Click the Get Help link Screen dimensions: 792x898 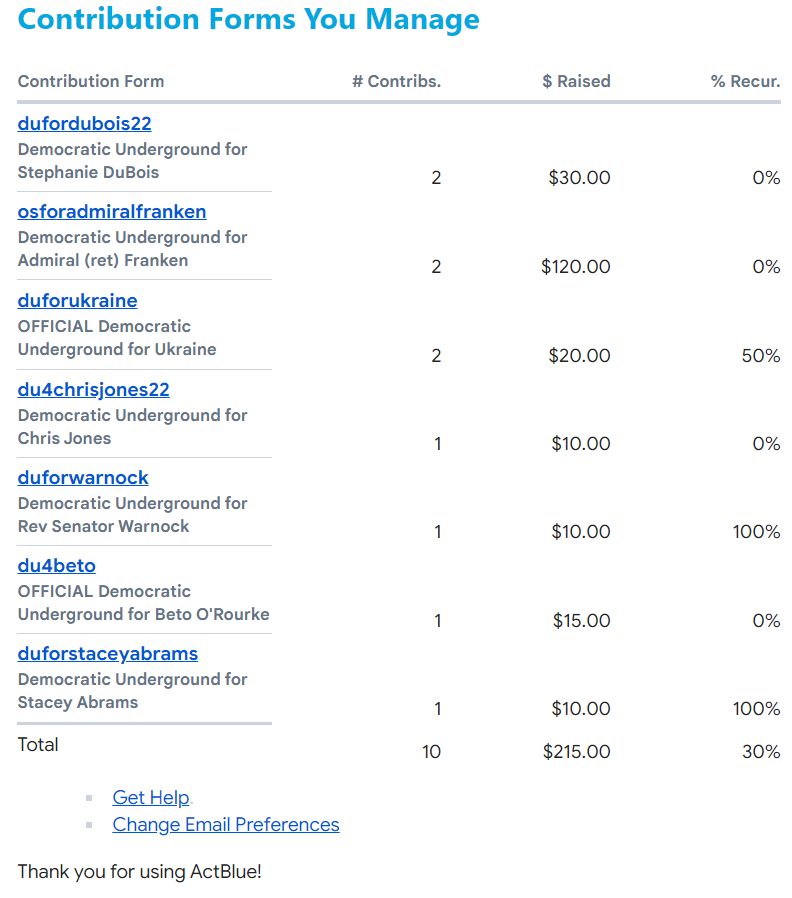pyautogui.click(x=150, y=797)
